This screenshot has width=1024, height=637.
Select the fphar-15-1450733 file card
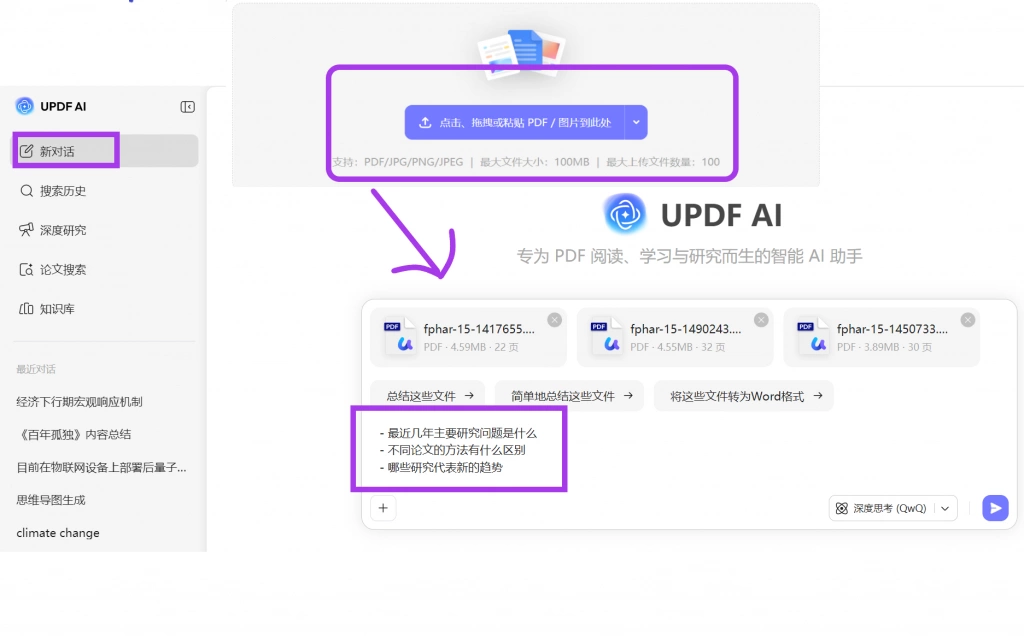(882, 337)
